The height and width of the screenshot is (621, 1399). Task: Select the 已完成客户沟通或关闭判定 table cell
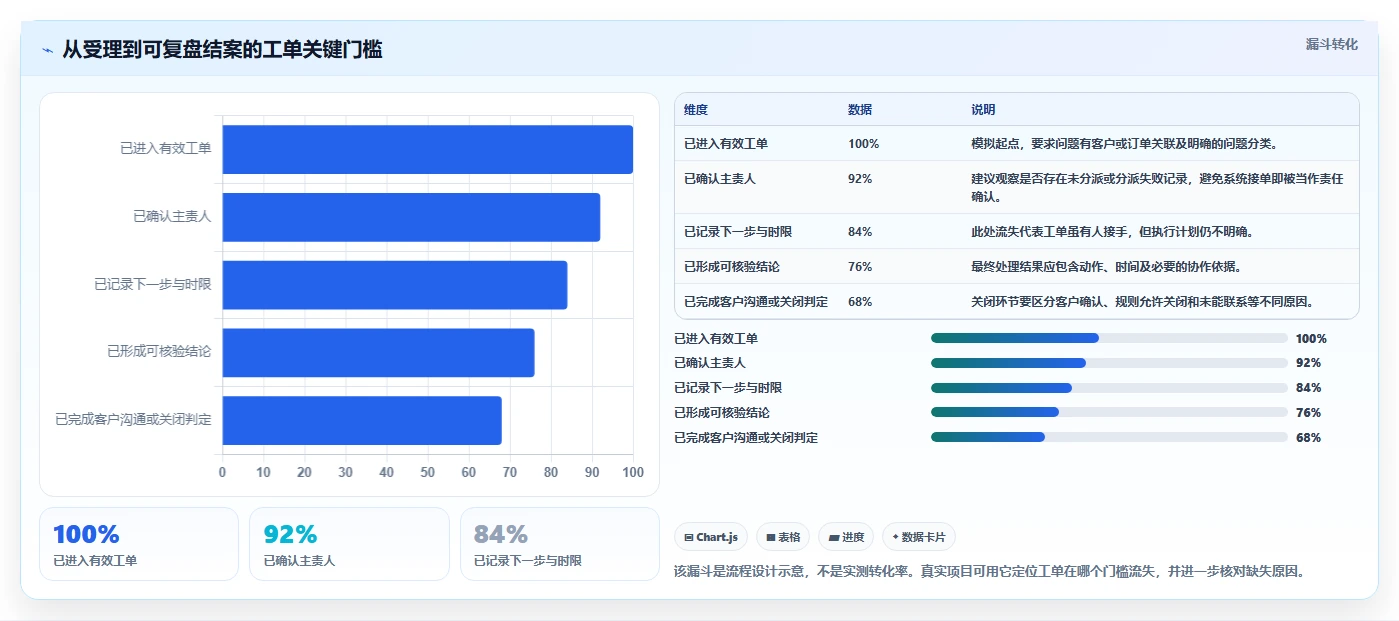[x=756, y=302]
